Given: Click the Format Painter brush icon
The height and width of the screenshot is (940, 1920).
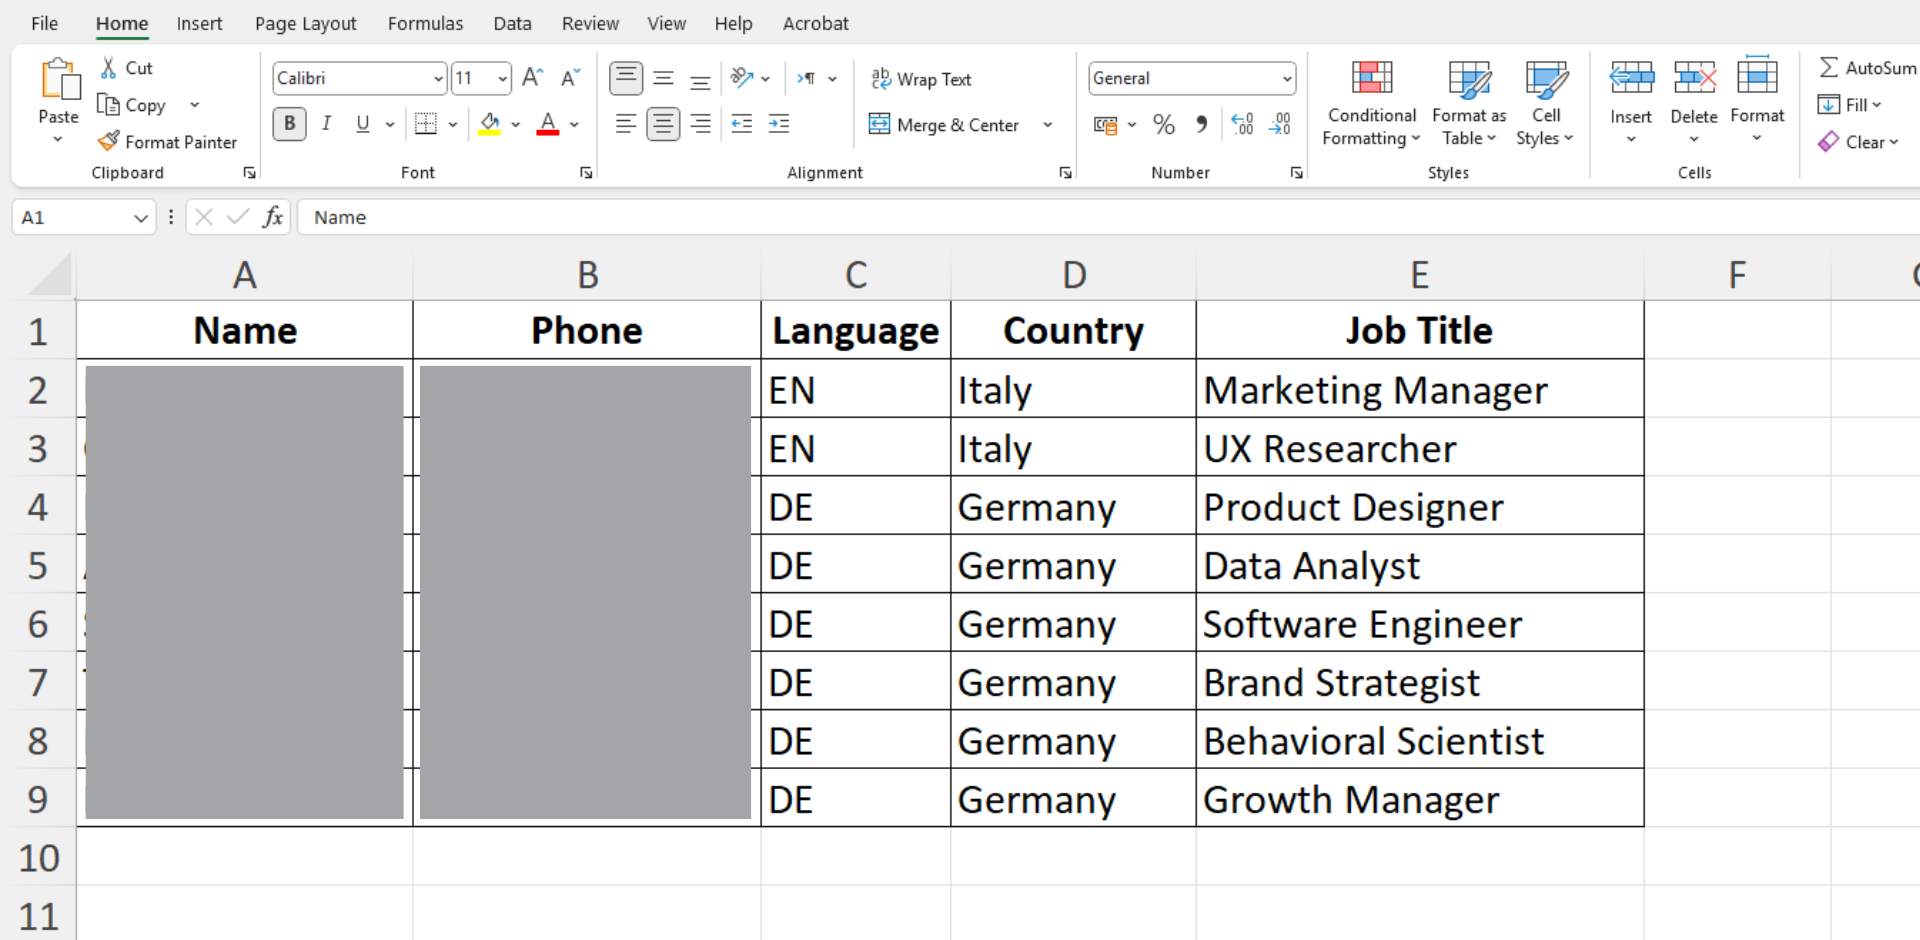Looking at the screenshot, I should pos(109,142).
